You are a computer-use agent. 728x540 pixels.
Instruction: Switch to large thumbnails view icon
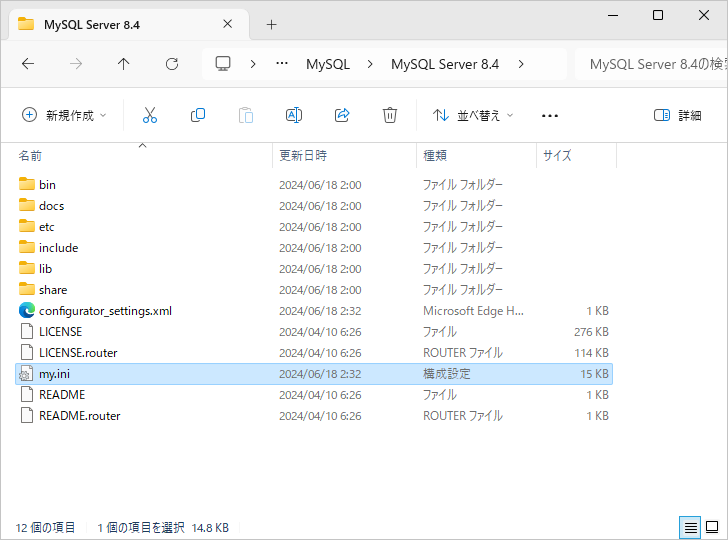coord(712,527)
